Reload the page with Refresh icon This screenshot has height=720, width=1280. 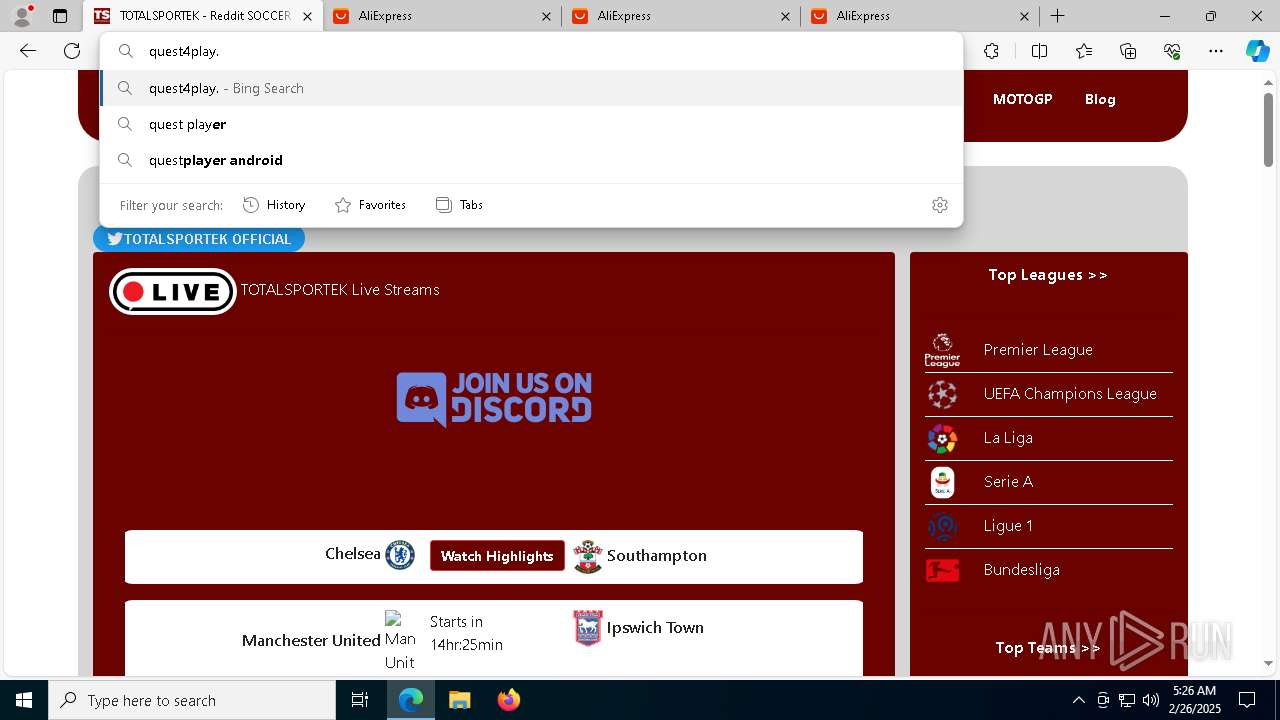[72, 51]
